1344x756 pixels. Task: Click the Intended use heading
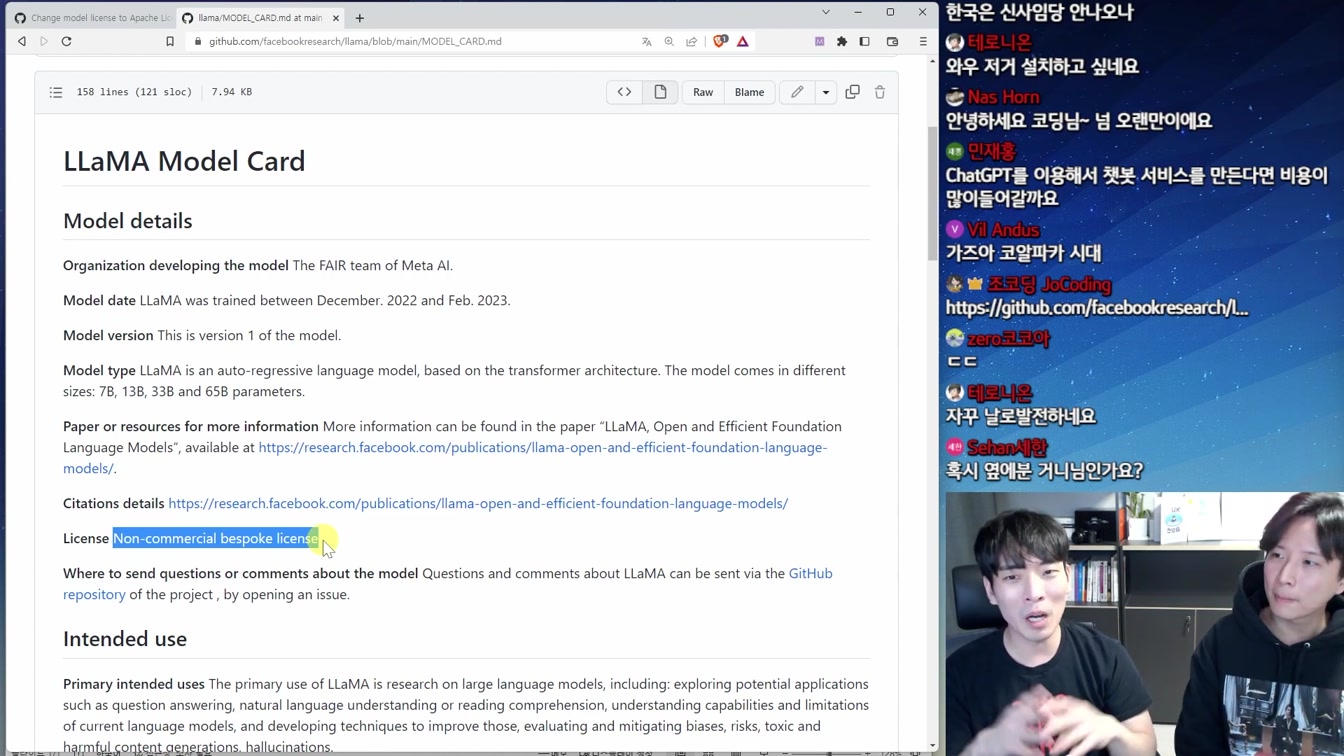[125, 639]
